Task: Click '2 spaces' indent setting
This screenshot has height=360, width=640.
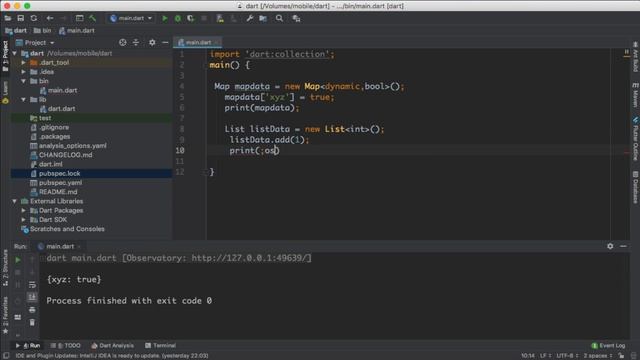Action: pyautogui.click(x=598, y=356)
